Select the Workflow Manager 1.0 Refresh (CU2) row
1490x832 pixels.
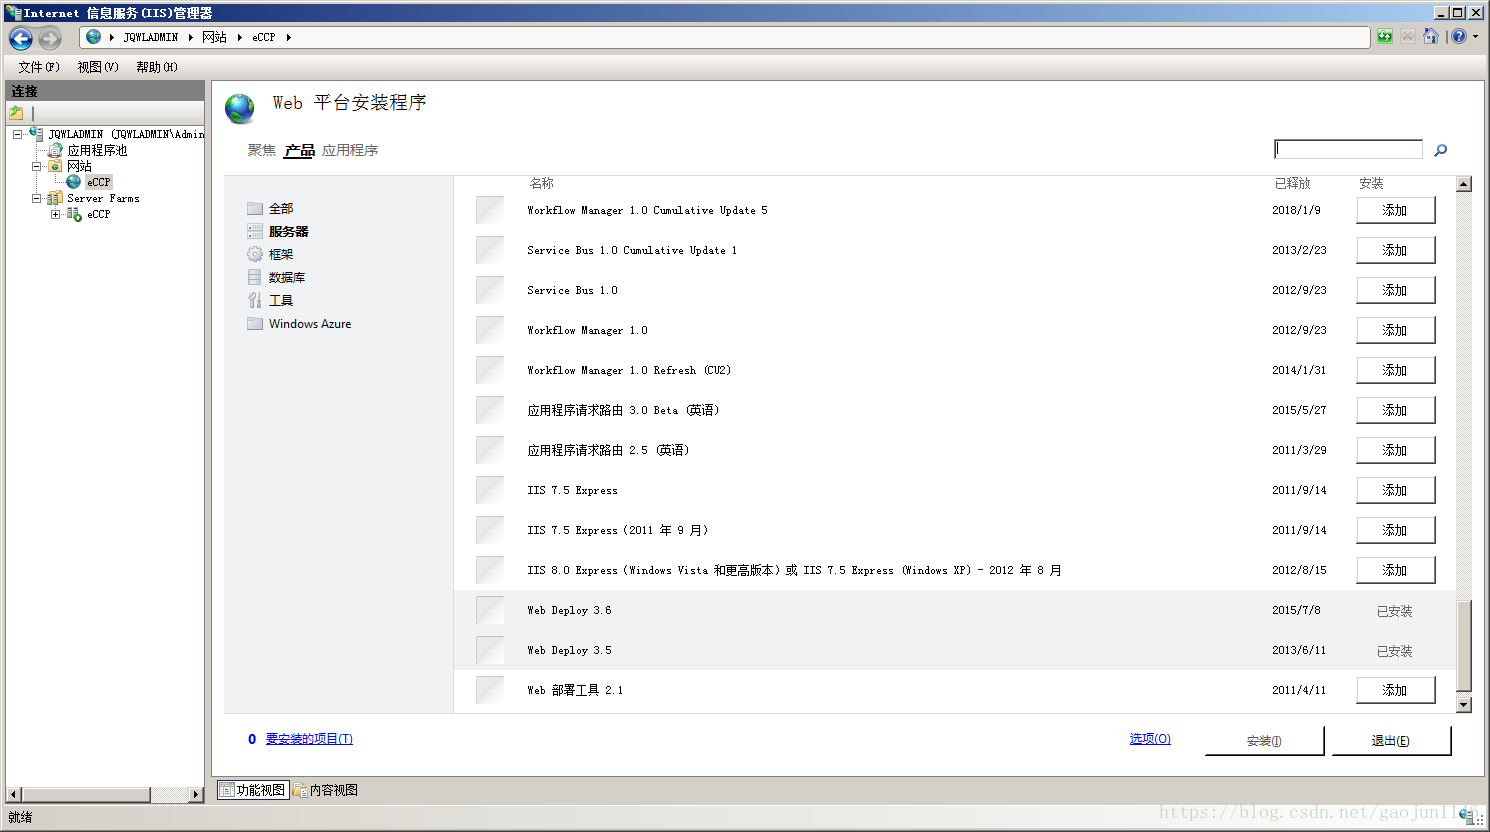pos(955,370)
